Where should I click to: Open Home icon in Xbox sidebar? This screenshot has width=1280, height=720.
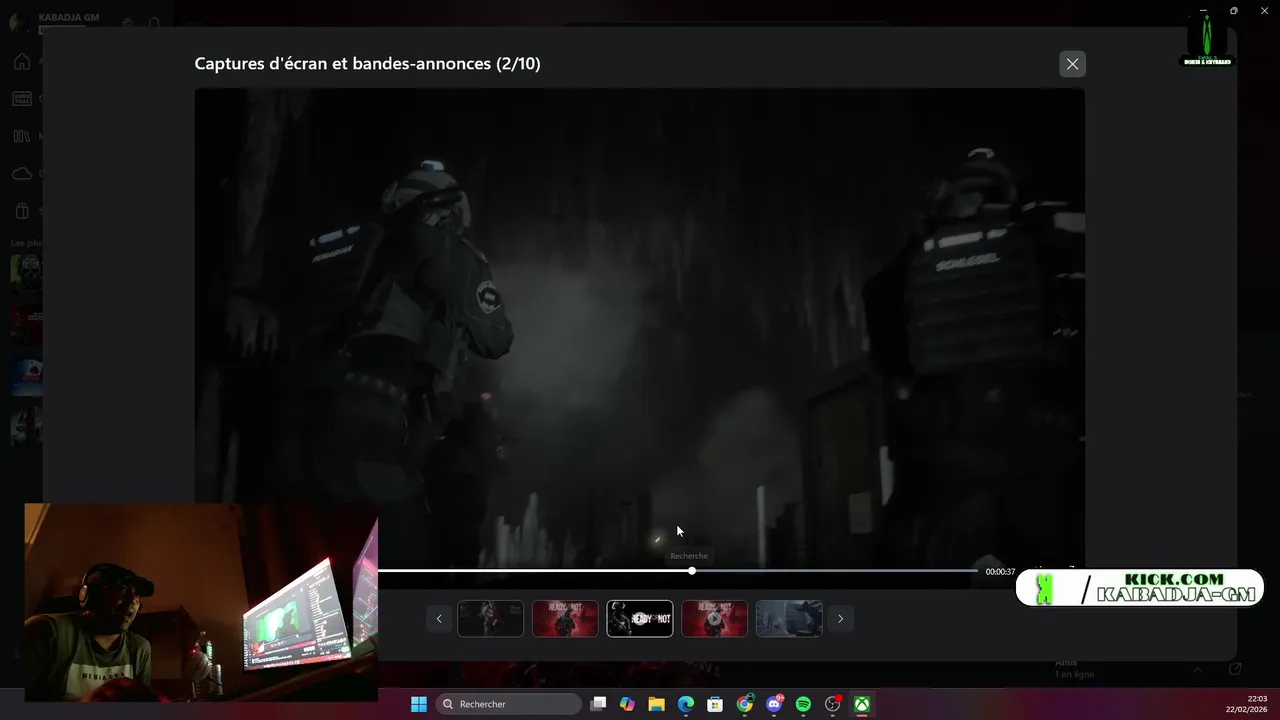click(x=22, y=62)
